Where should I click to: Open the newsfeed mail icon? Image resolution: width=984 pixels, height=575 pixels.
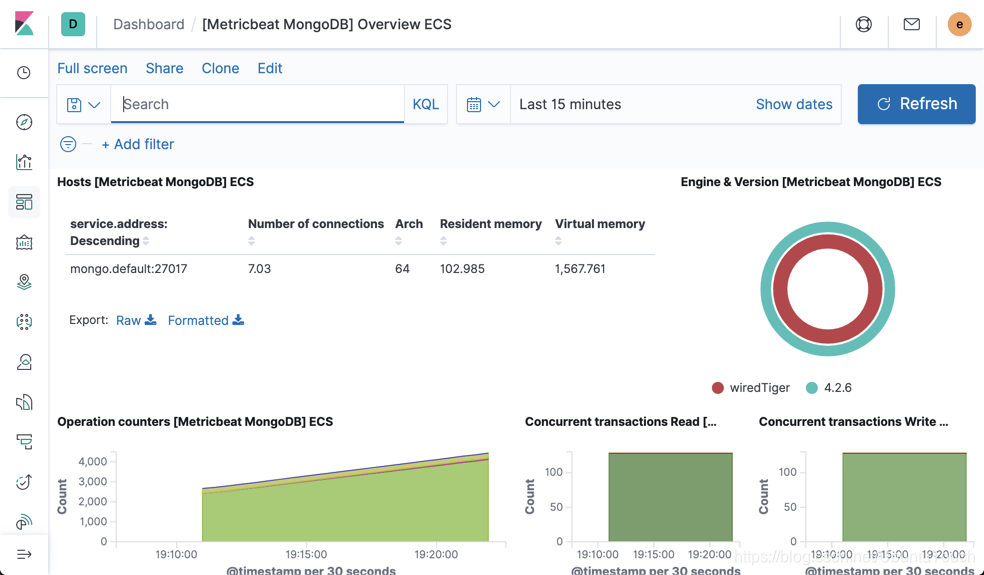pyautogui.click(x=911, y=24)
